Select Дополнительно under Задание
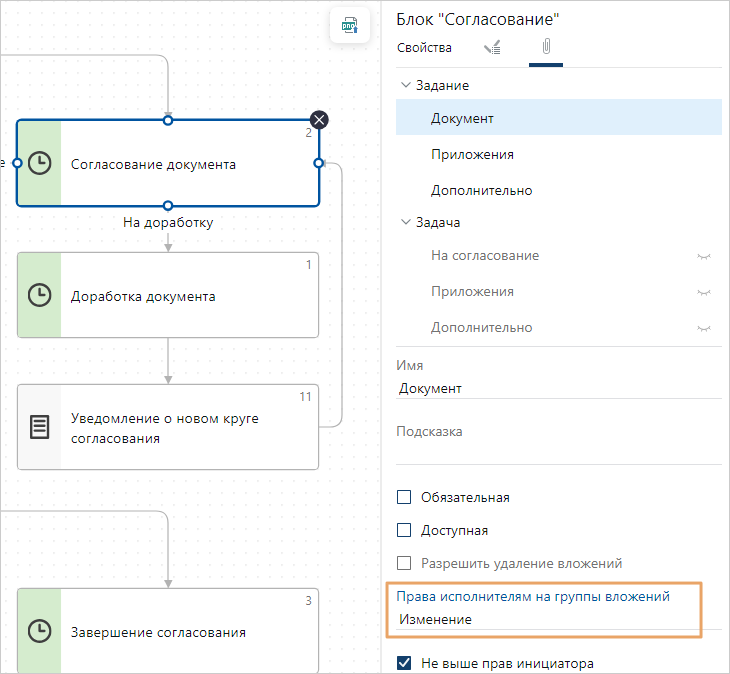Image resolution: width=730 pixels, height=674 pixels. pyautogui.click(x=481, y=190)
